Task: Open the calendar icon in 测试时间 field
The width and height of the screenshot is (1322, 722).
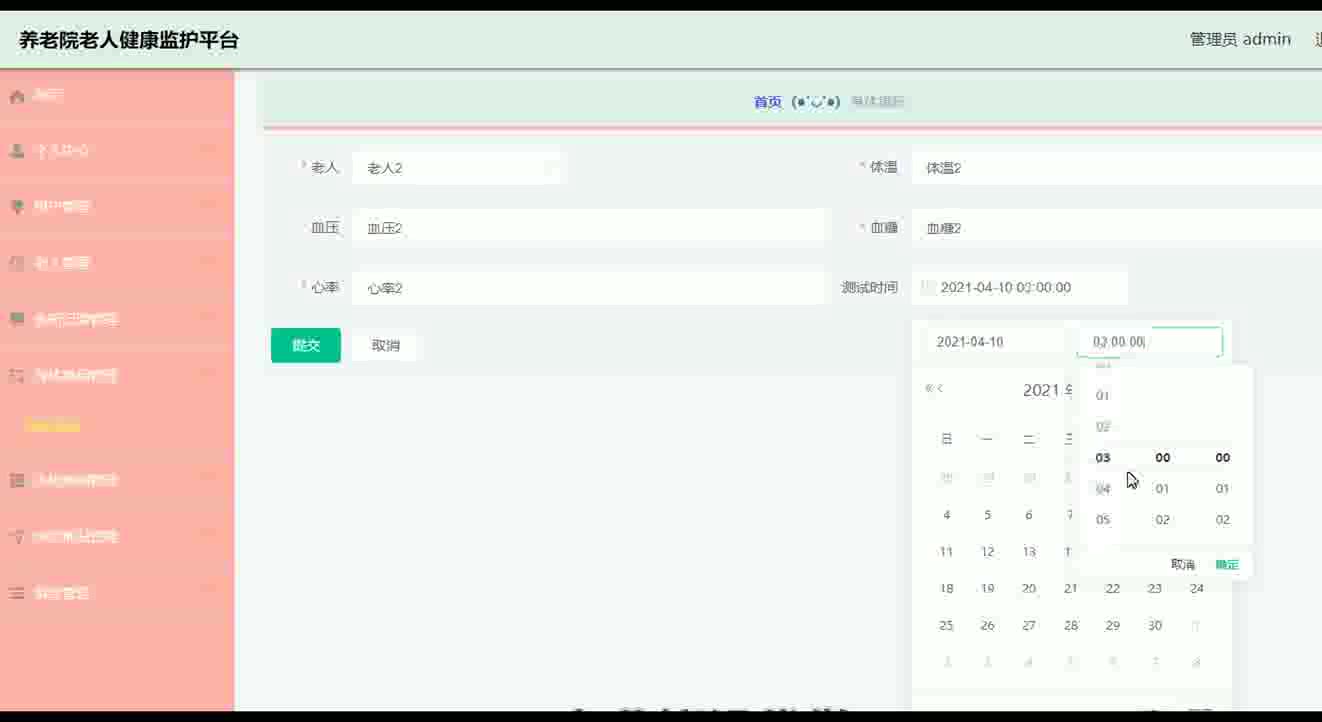Action: click(928, 288)
